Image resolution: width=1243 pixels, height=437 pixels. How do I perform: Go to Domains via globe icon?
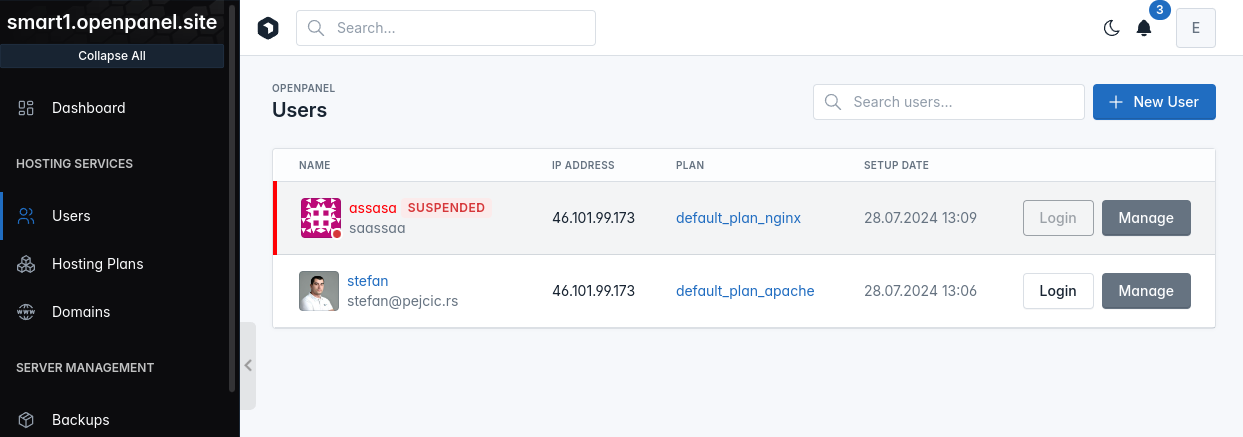27,312
